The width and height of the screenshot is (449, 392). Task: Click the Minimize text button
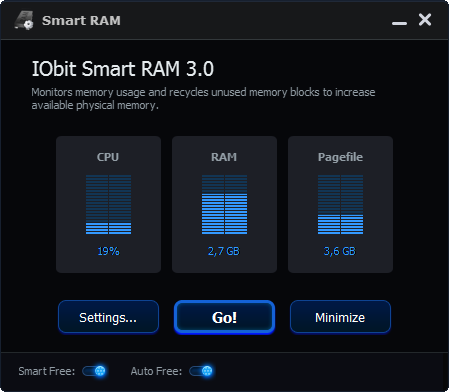tap(340, 317)
